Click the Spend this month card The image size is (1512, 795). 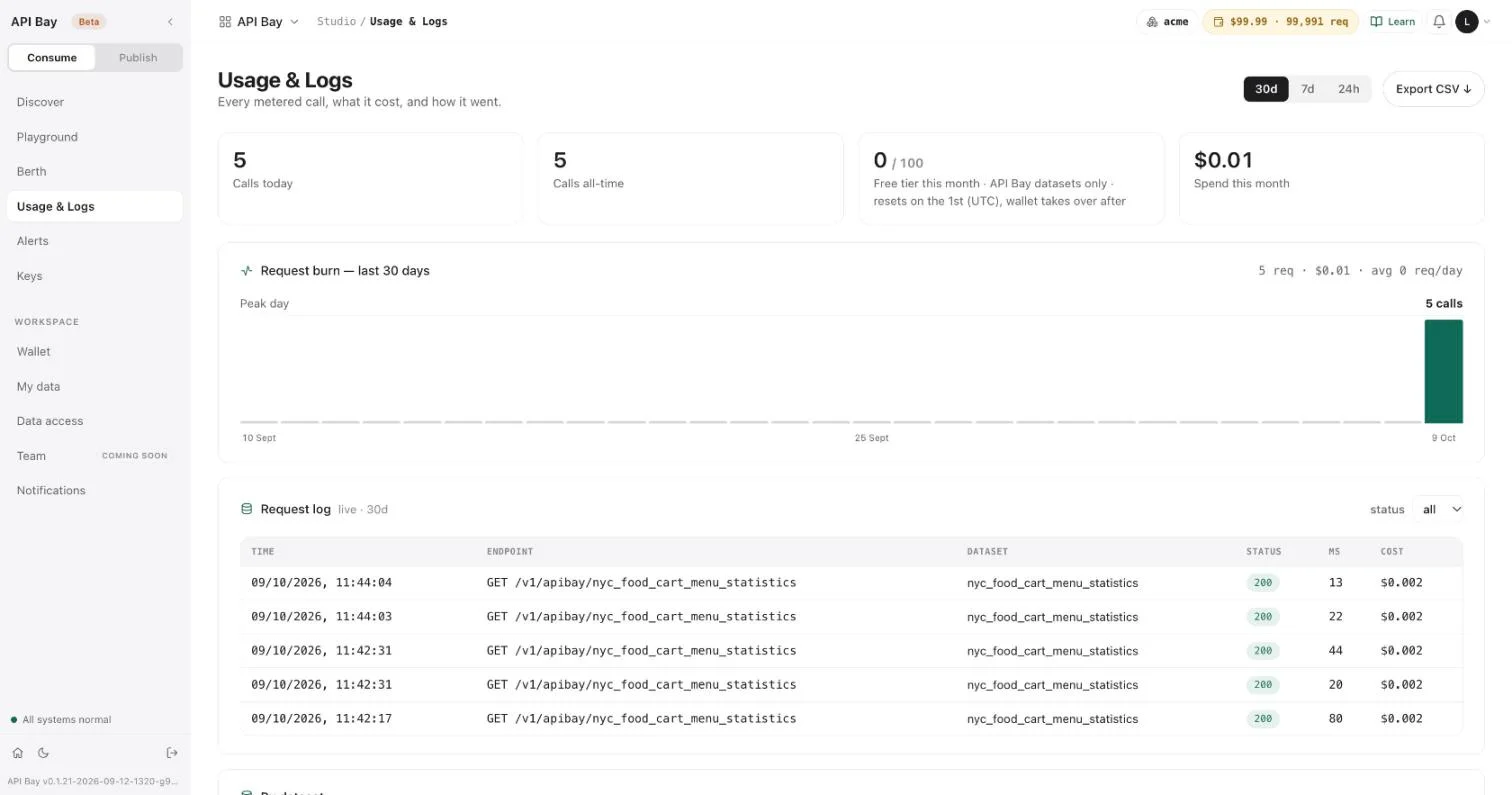click(x=1331, y=179)
